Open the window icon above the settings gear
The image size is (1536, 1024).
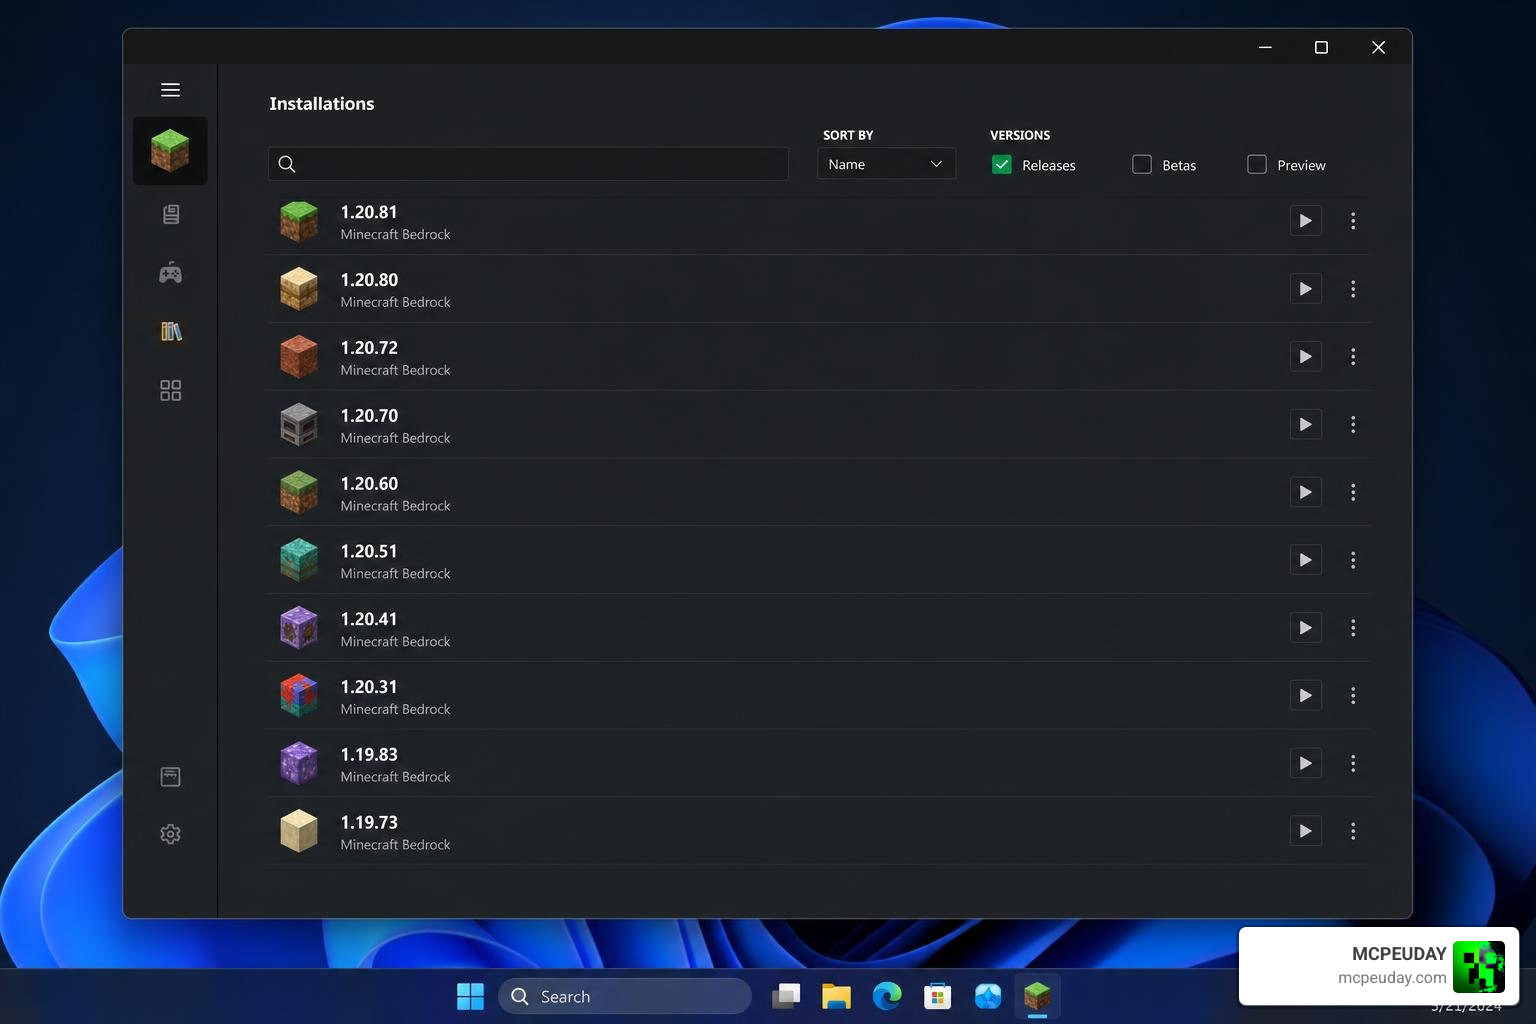171,777
